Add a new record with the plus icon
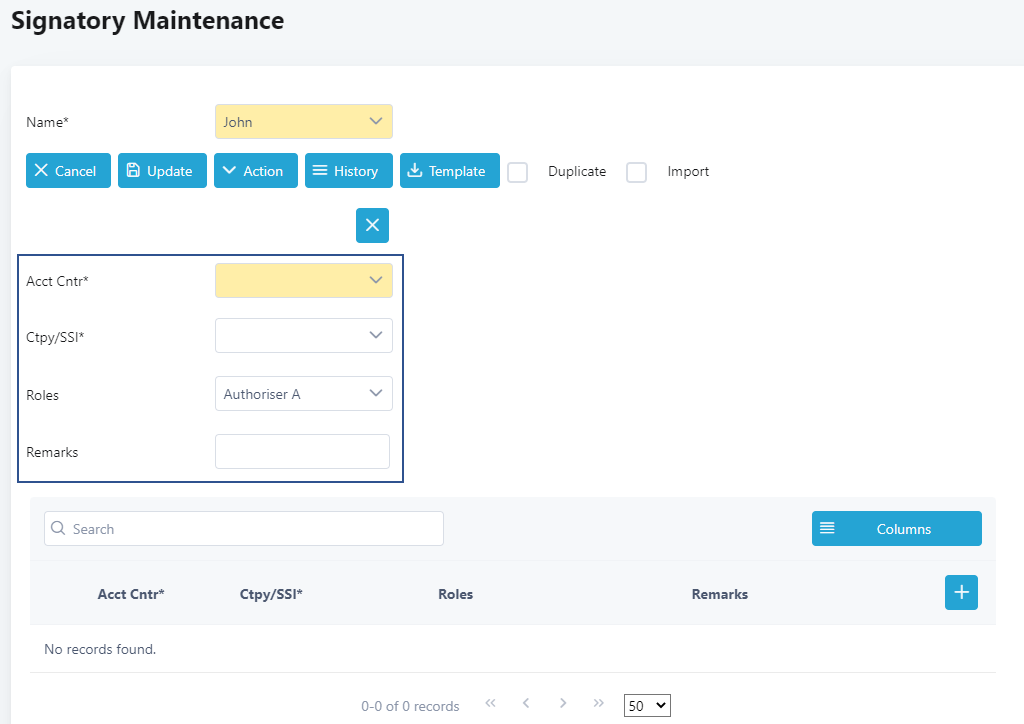Viewport: 1024px width, 724px height. pos(961,593)
